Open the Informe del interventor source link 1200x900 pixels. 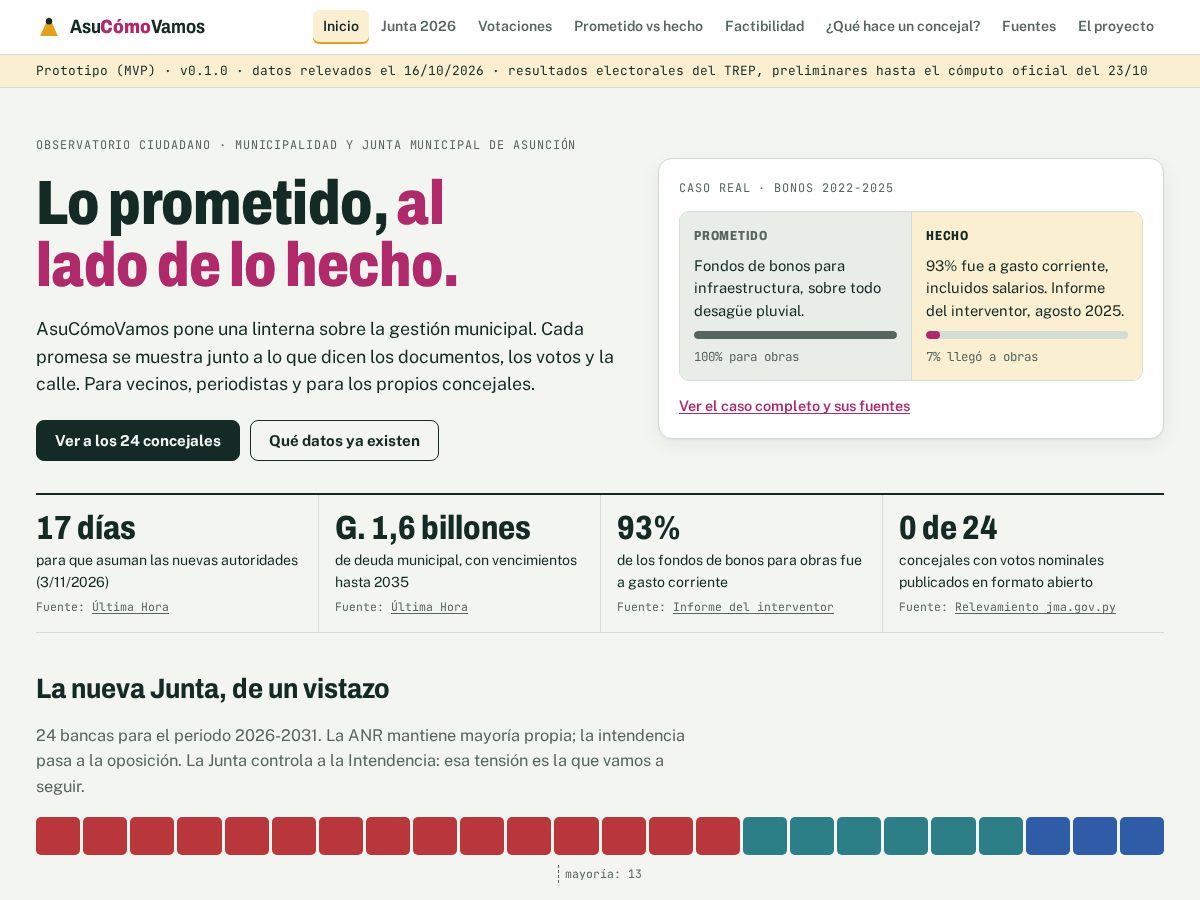753,607
